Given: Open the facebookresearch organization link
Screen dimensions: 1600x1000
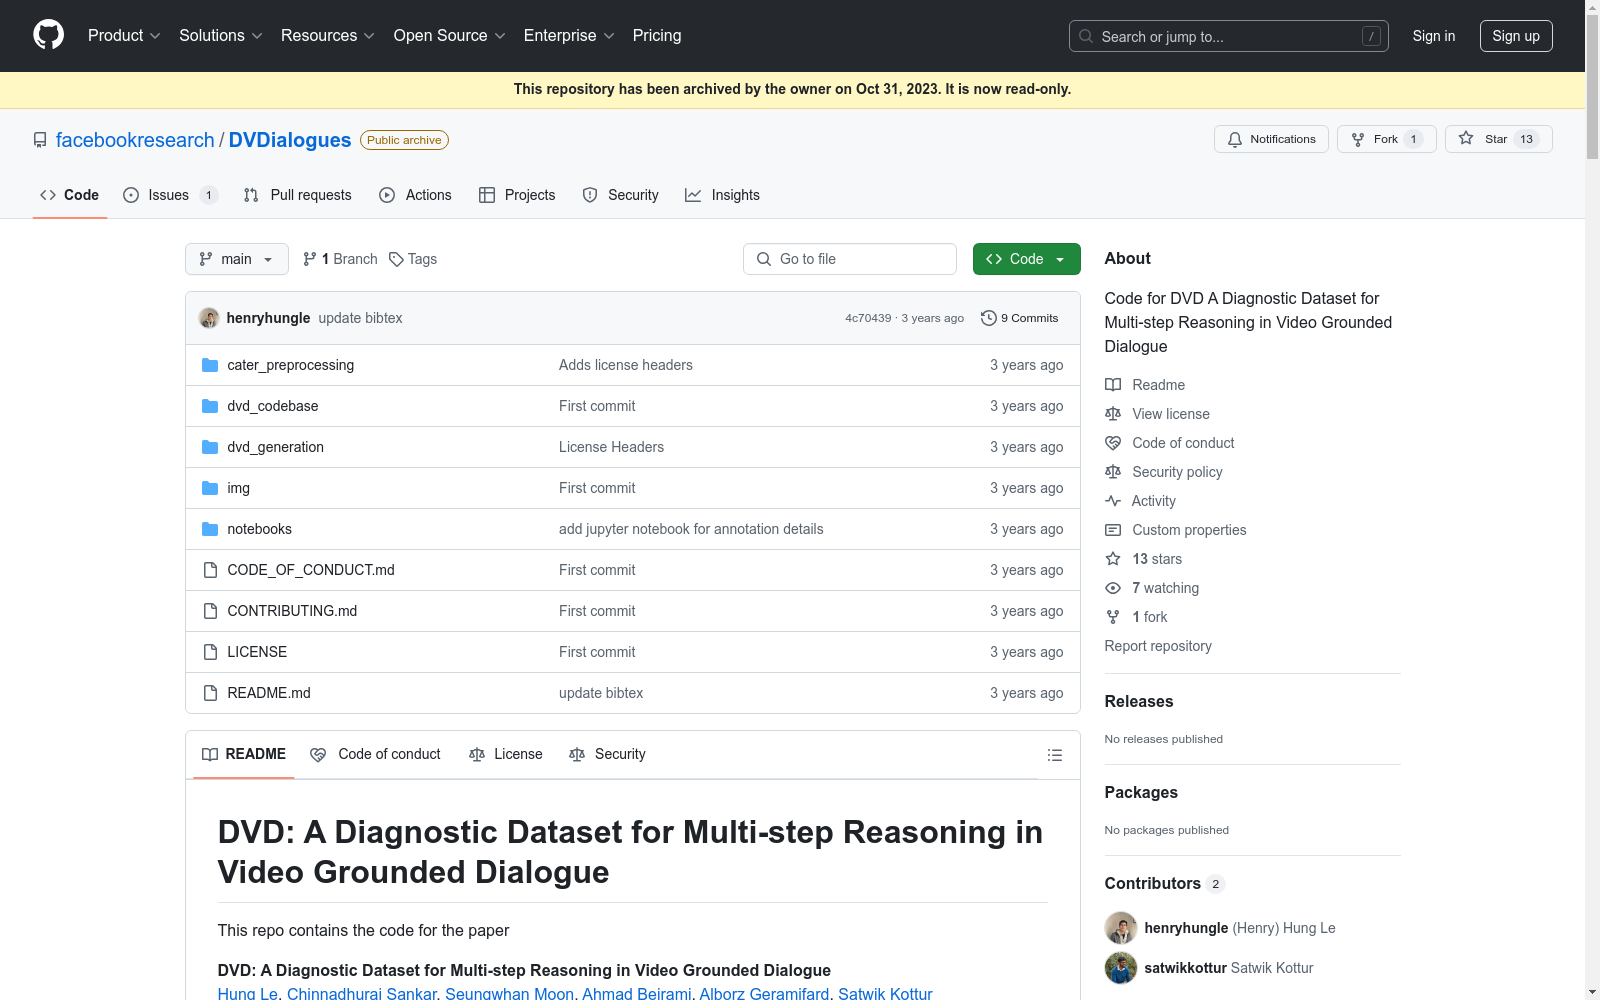Looking at the screenshot, I should click(x=135, y=140).
